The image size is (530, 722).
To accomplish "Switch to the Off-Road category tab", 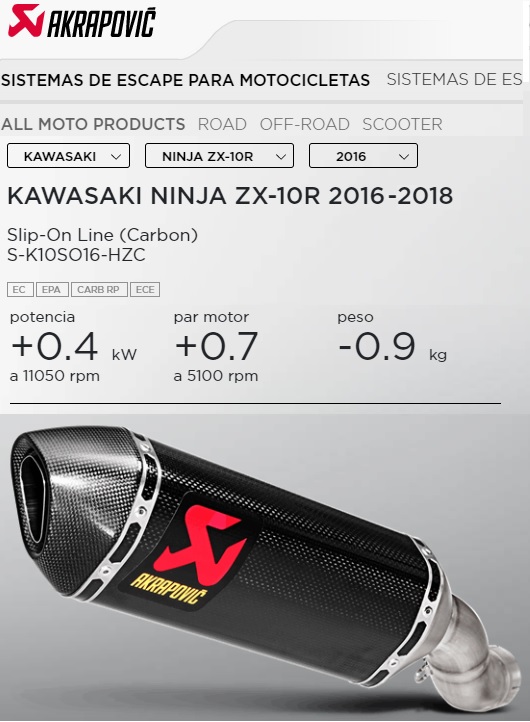I will click(x=304, y=124).
